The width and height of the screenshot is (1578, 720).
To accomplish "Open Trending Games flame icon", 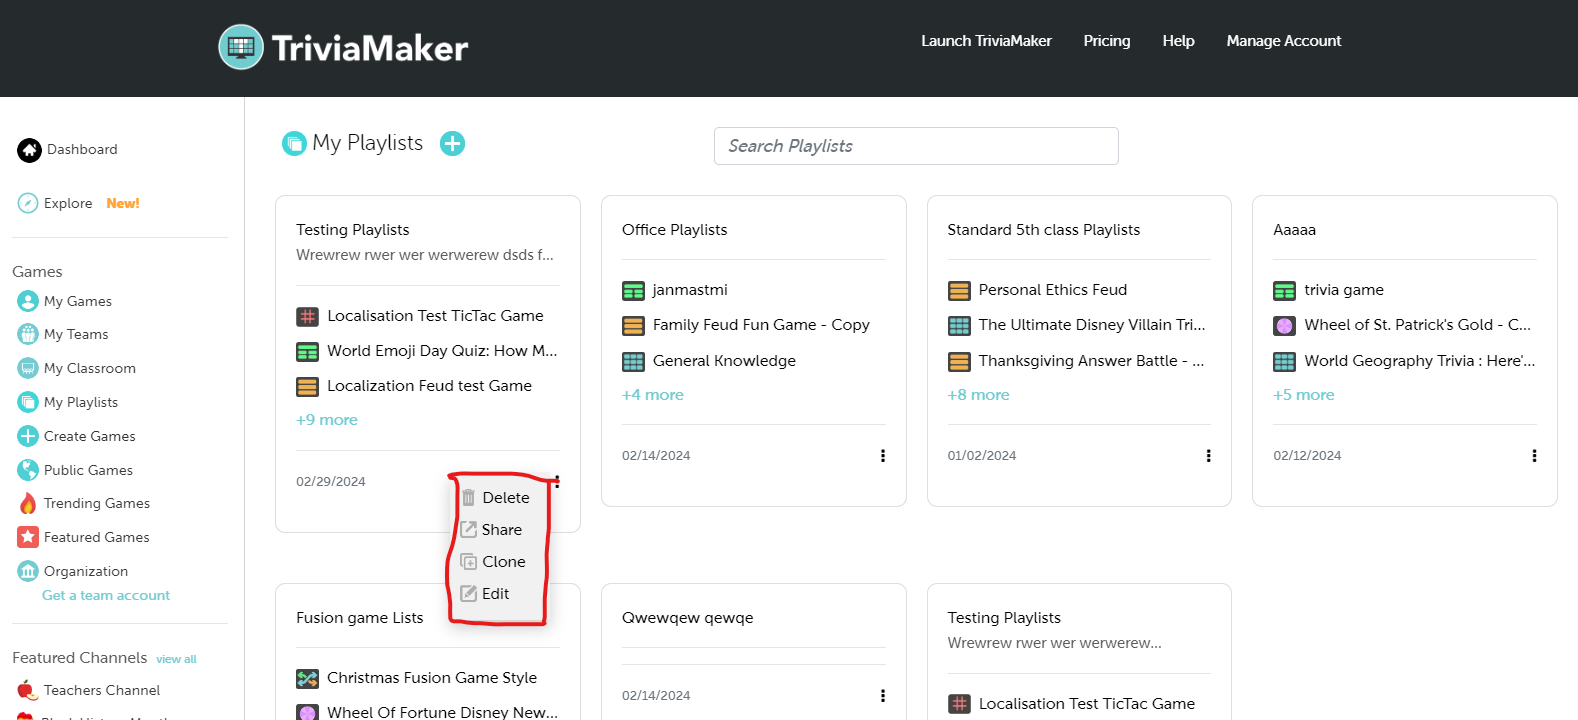I will 28,503.
